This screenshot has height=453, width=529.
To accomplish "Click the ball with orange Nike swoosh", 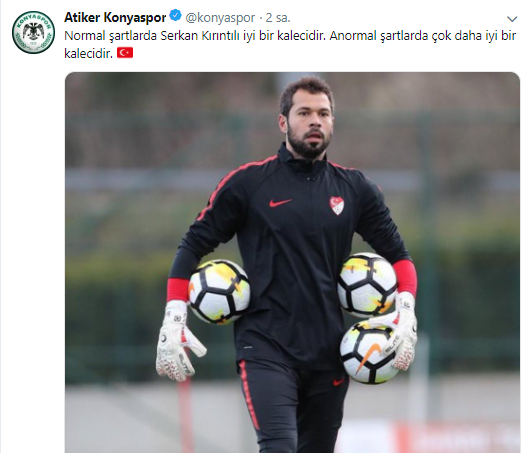I will tap(368, 352).
